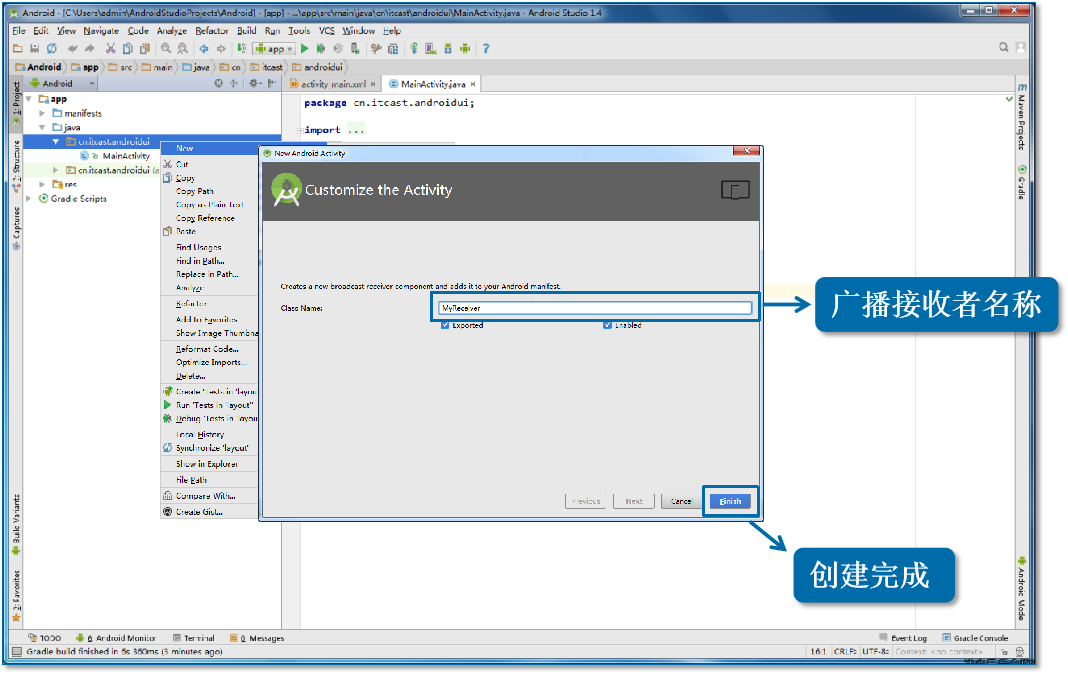Click the Attach debugger toolbar icon
Viewport: 1068px width, 676px height.
355,48
